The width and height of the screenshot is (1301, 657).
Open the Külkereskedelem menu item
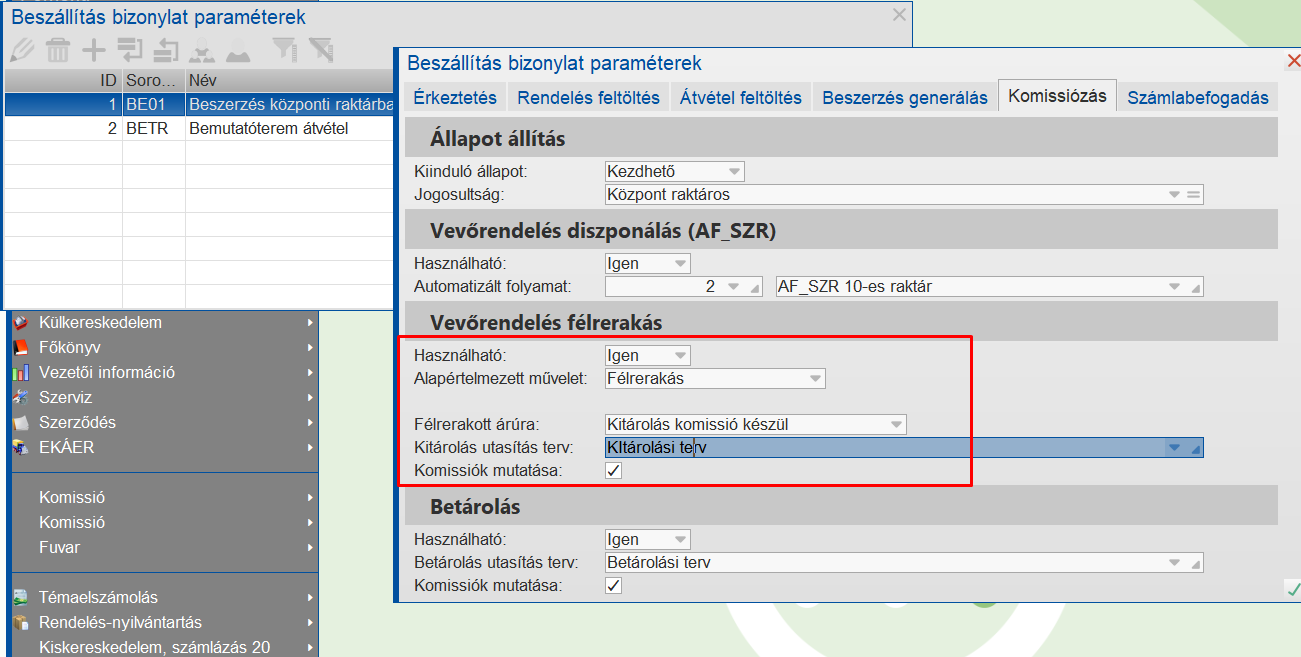164,323
